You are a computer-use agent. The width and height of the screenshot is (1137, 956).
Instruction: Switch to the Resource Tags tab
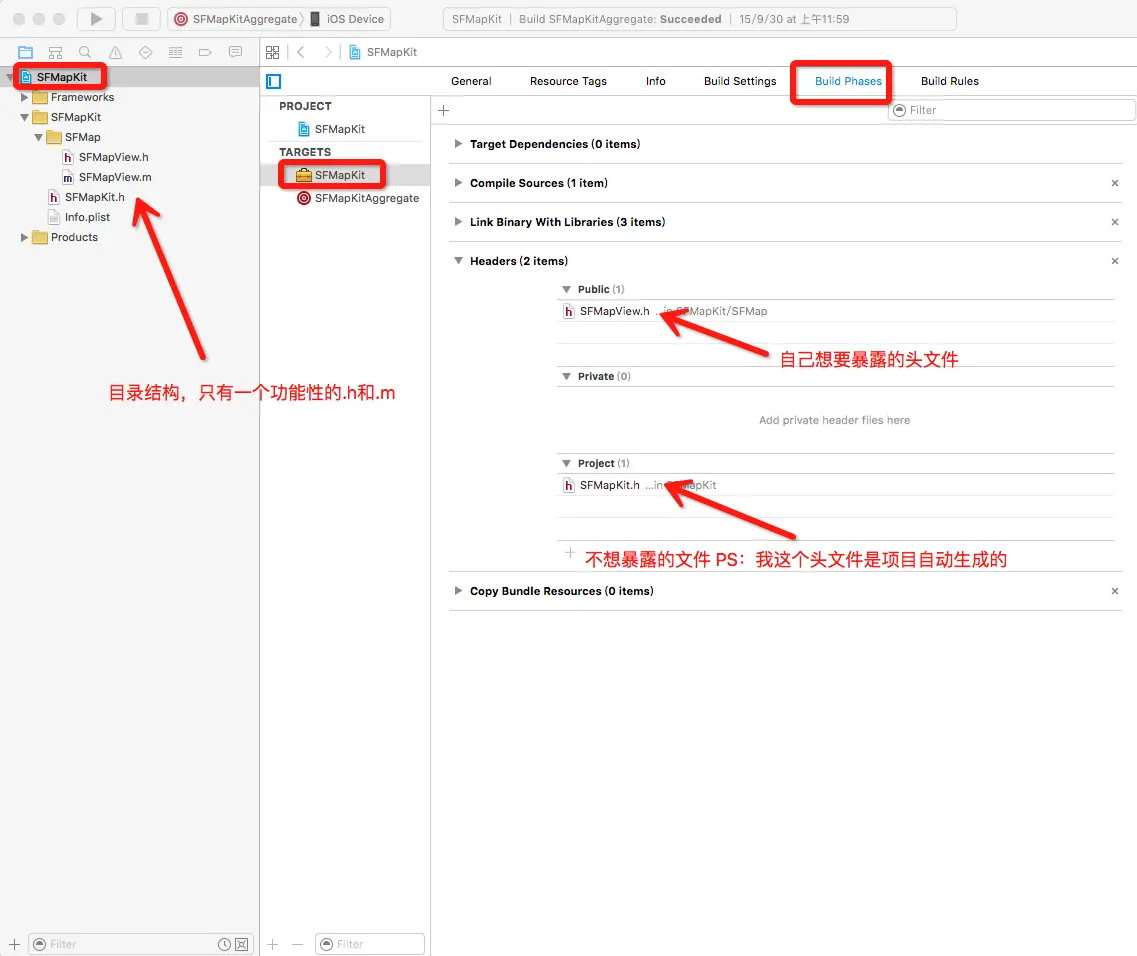[568, 81]
